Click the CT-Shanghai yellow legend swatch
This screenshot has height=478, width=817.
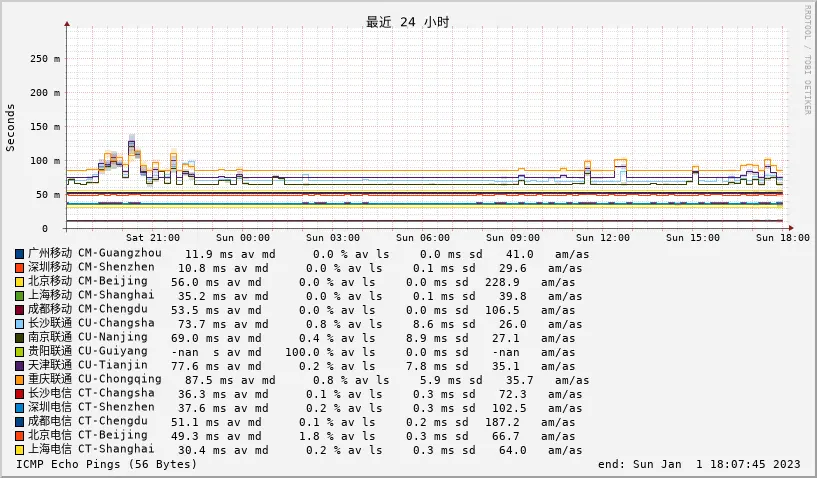tap(19, 450)
